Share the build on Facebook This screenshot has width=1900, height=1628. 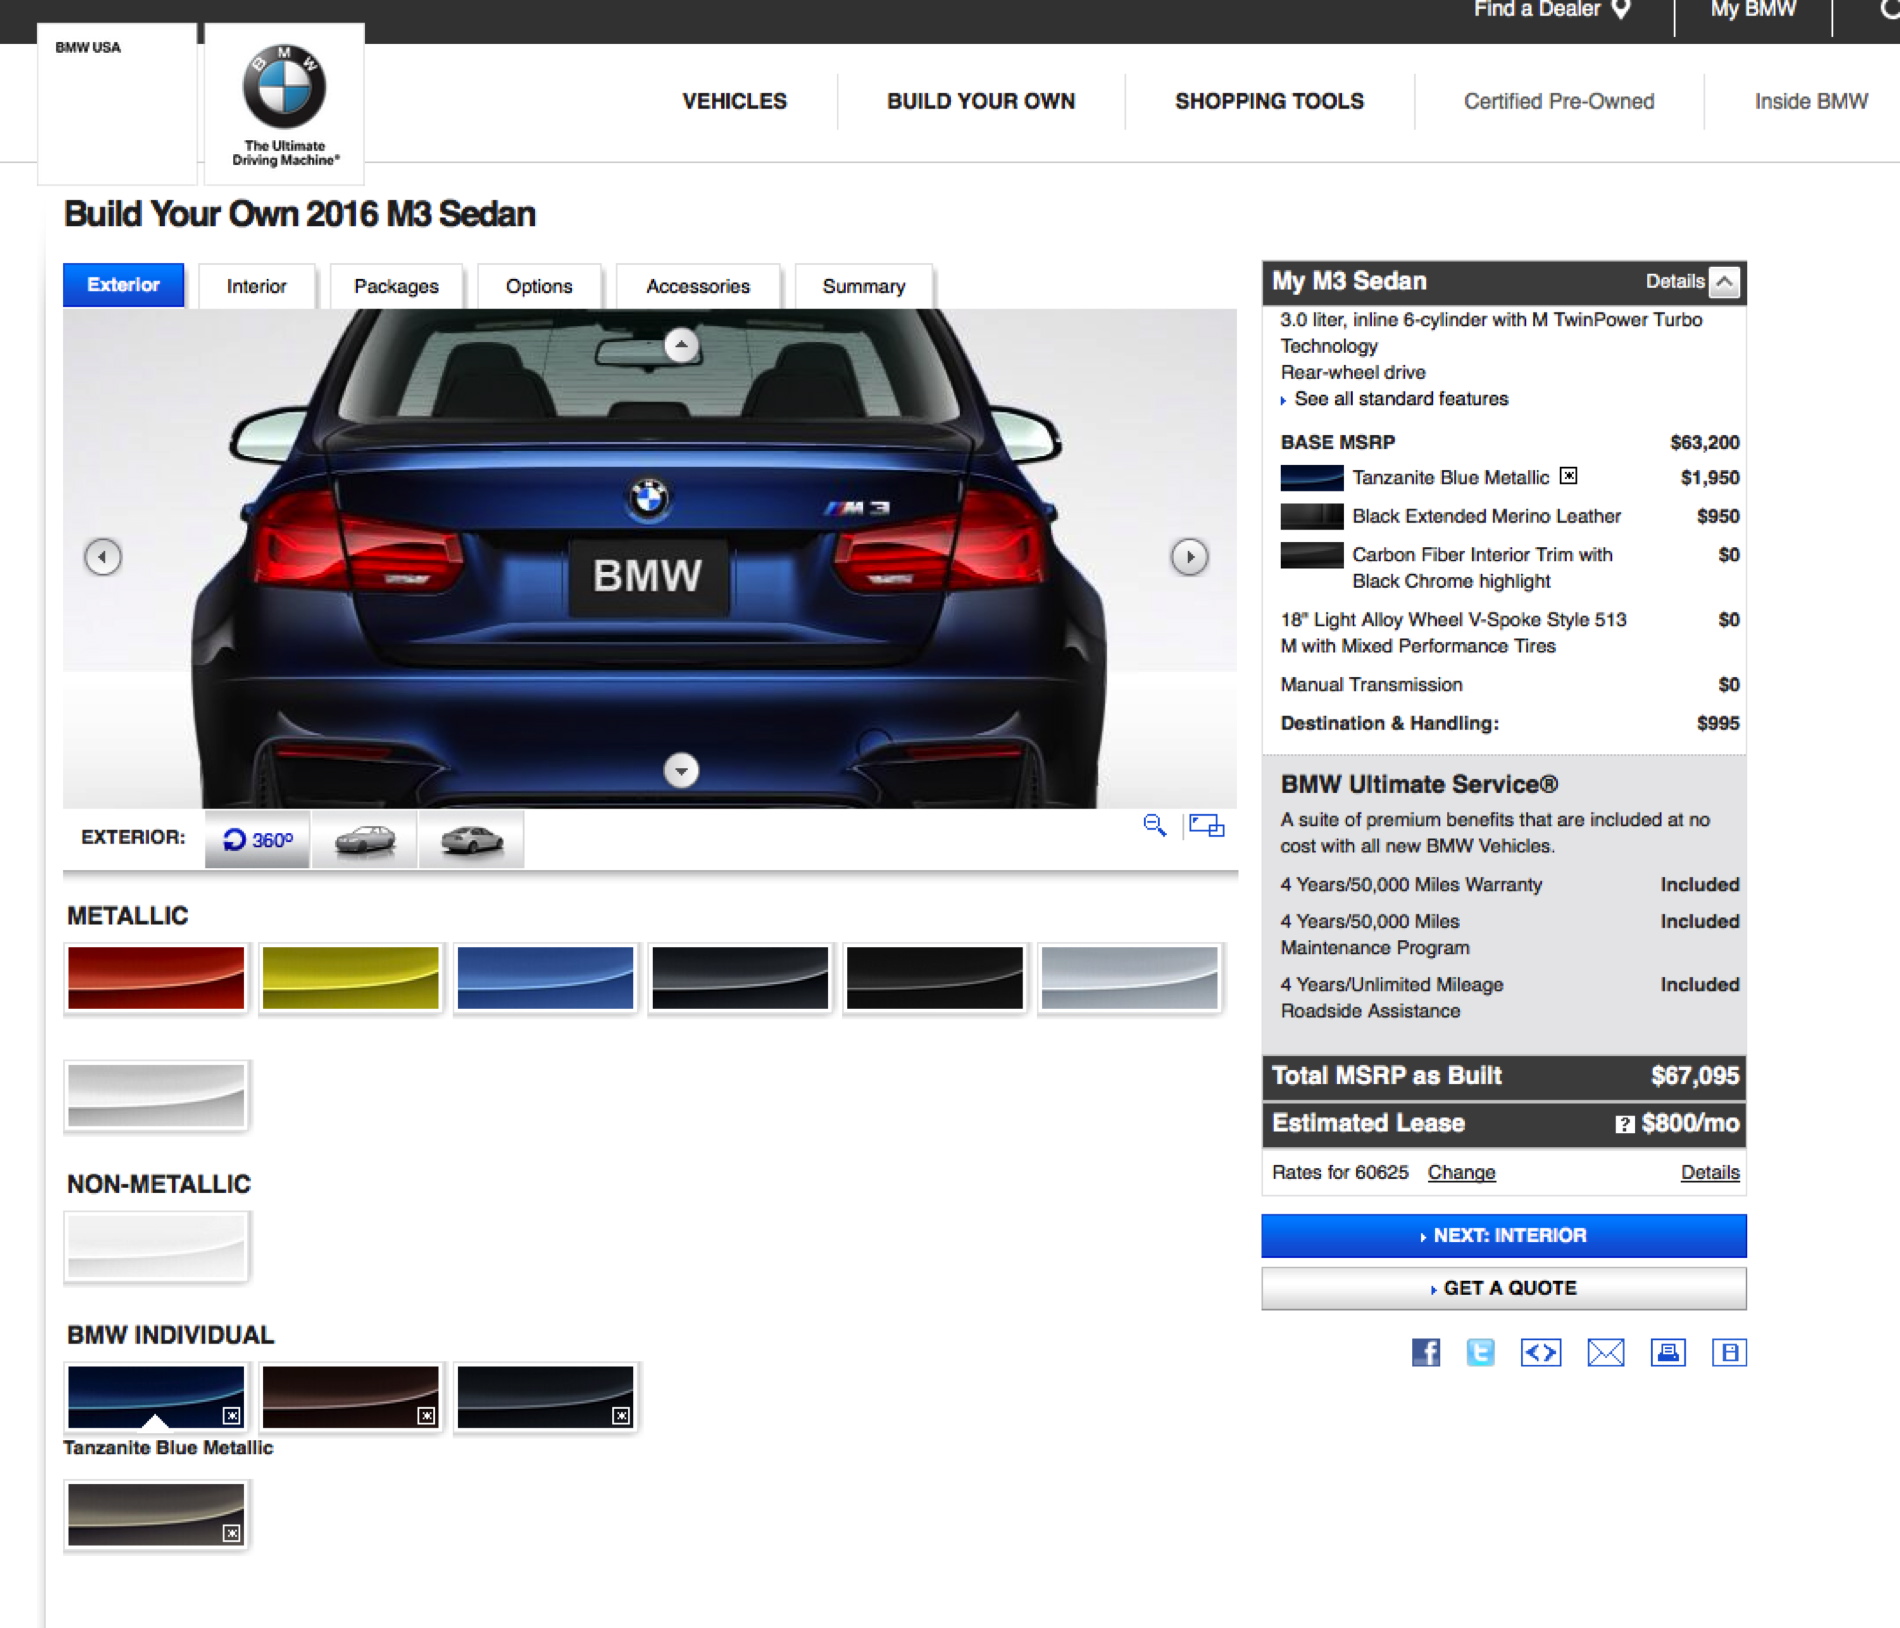[x=1425, y=1353]
